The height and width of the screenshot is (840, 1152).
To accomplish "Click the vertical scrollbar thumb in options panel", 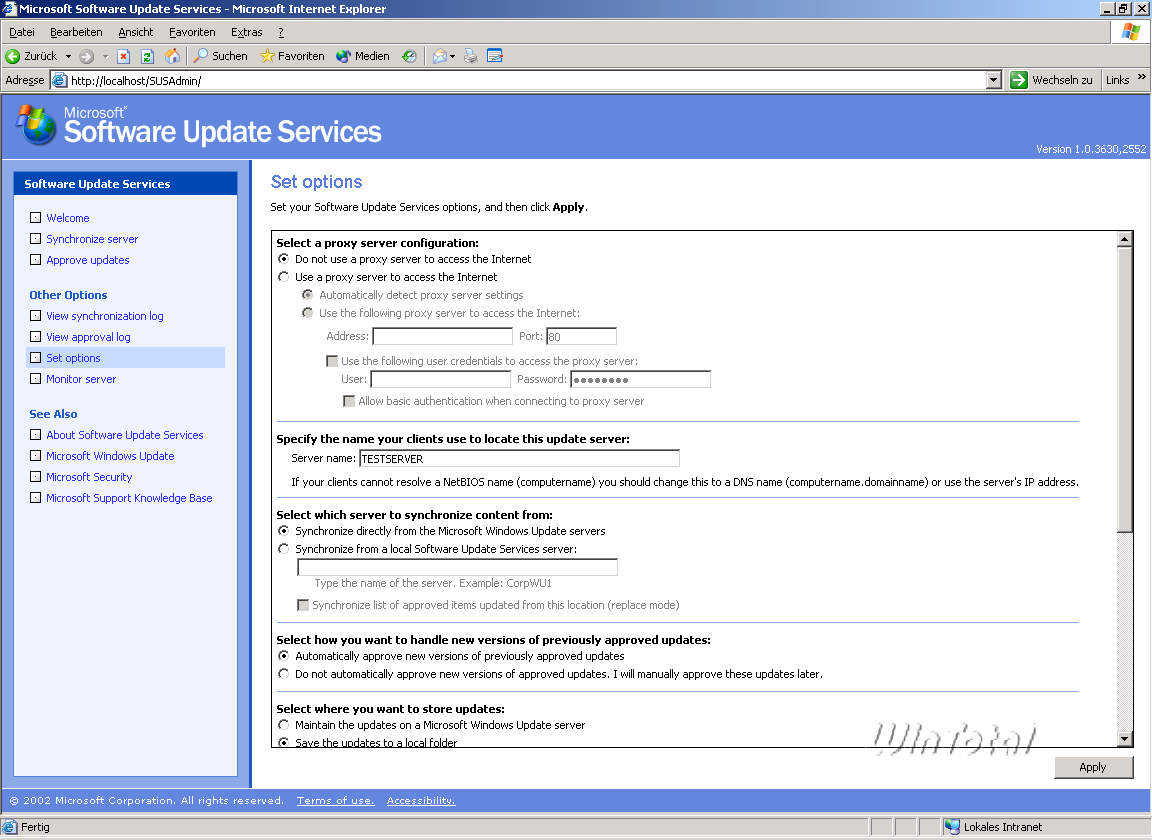I will [x=1124, y=390].
